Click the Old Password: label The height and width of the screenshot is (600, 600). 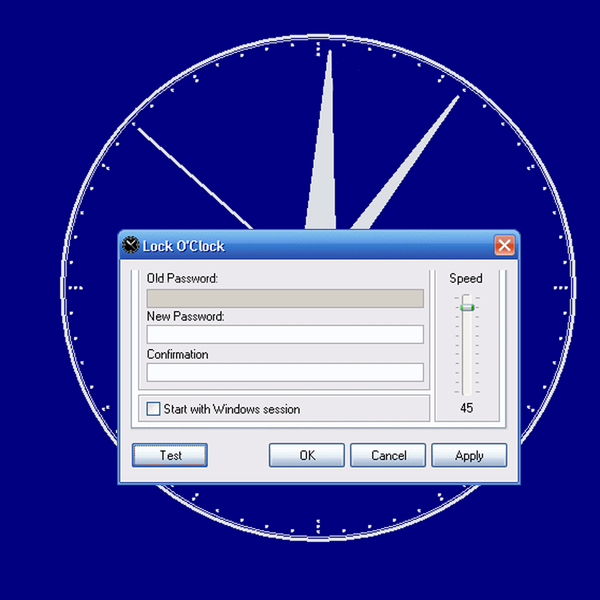click(x=182, y=278)
